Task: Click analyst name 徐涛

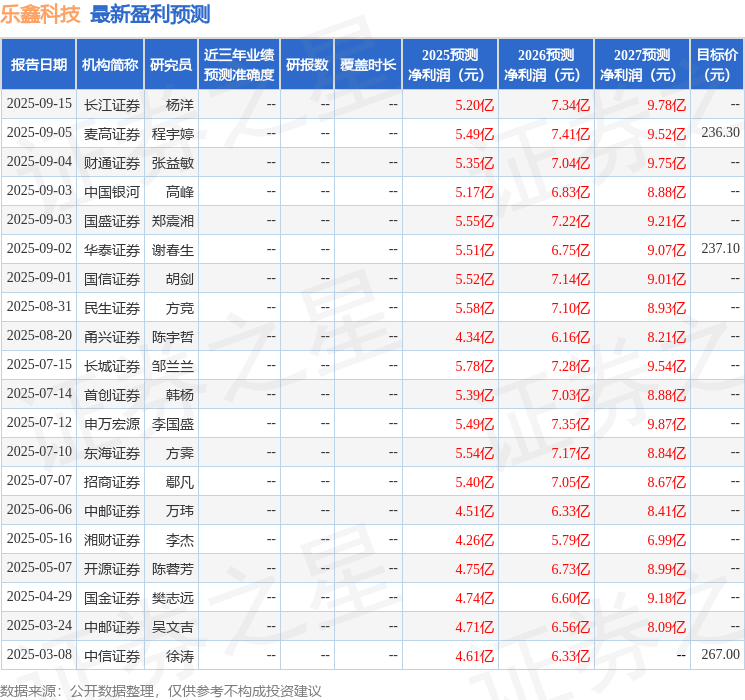Action: pyautogui.click(x=180, y=656)
